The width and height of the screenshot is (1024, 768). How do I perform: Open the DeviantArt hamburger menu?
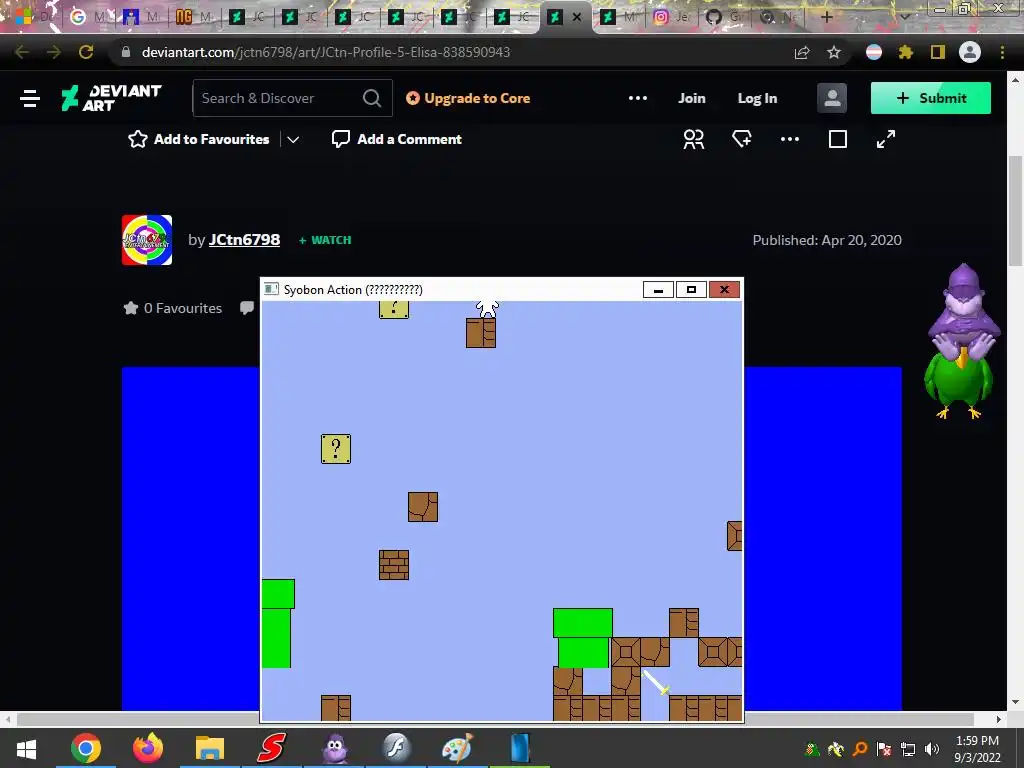[29, 99]
